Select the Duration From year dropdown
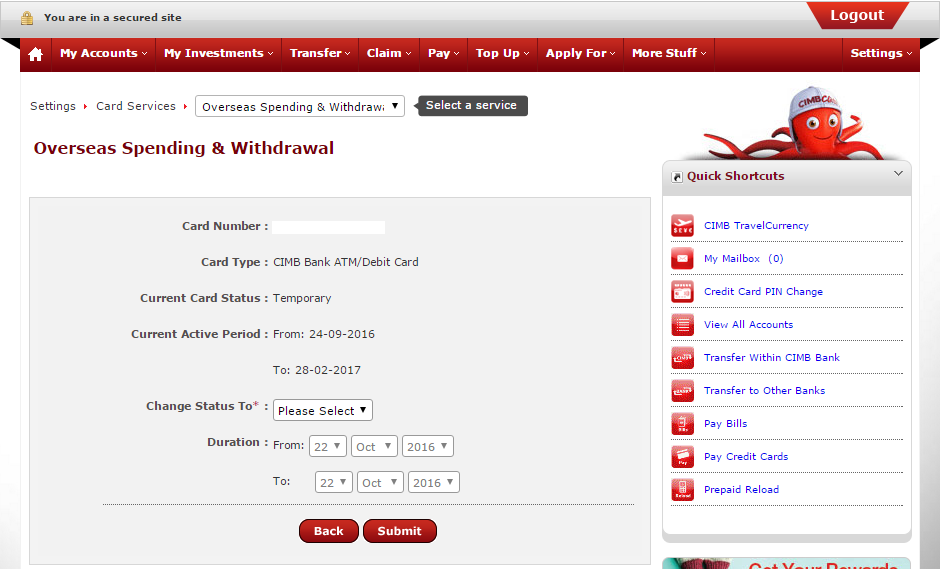Screen dimensions: 940x569 (x=427, y=446)
